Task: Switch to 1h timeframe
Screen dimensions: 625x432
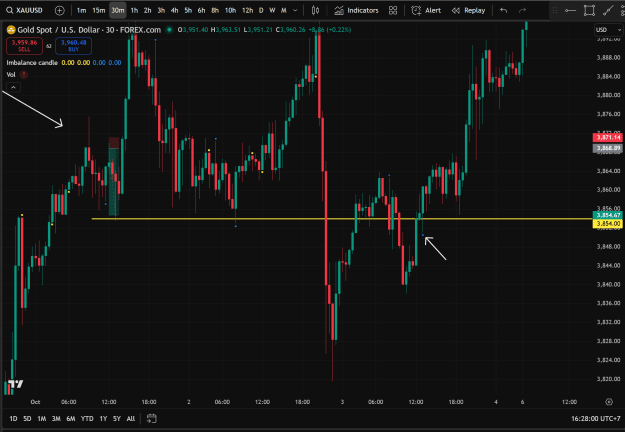Action: pyautogui.click(x=134, y=10)
